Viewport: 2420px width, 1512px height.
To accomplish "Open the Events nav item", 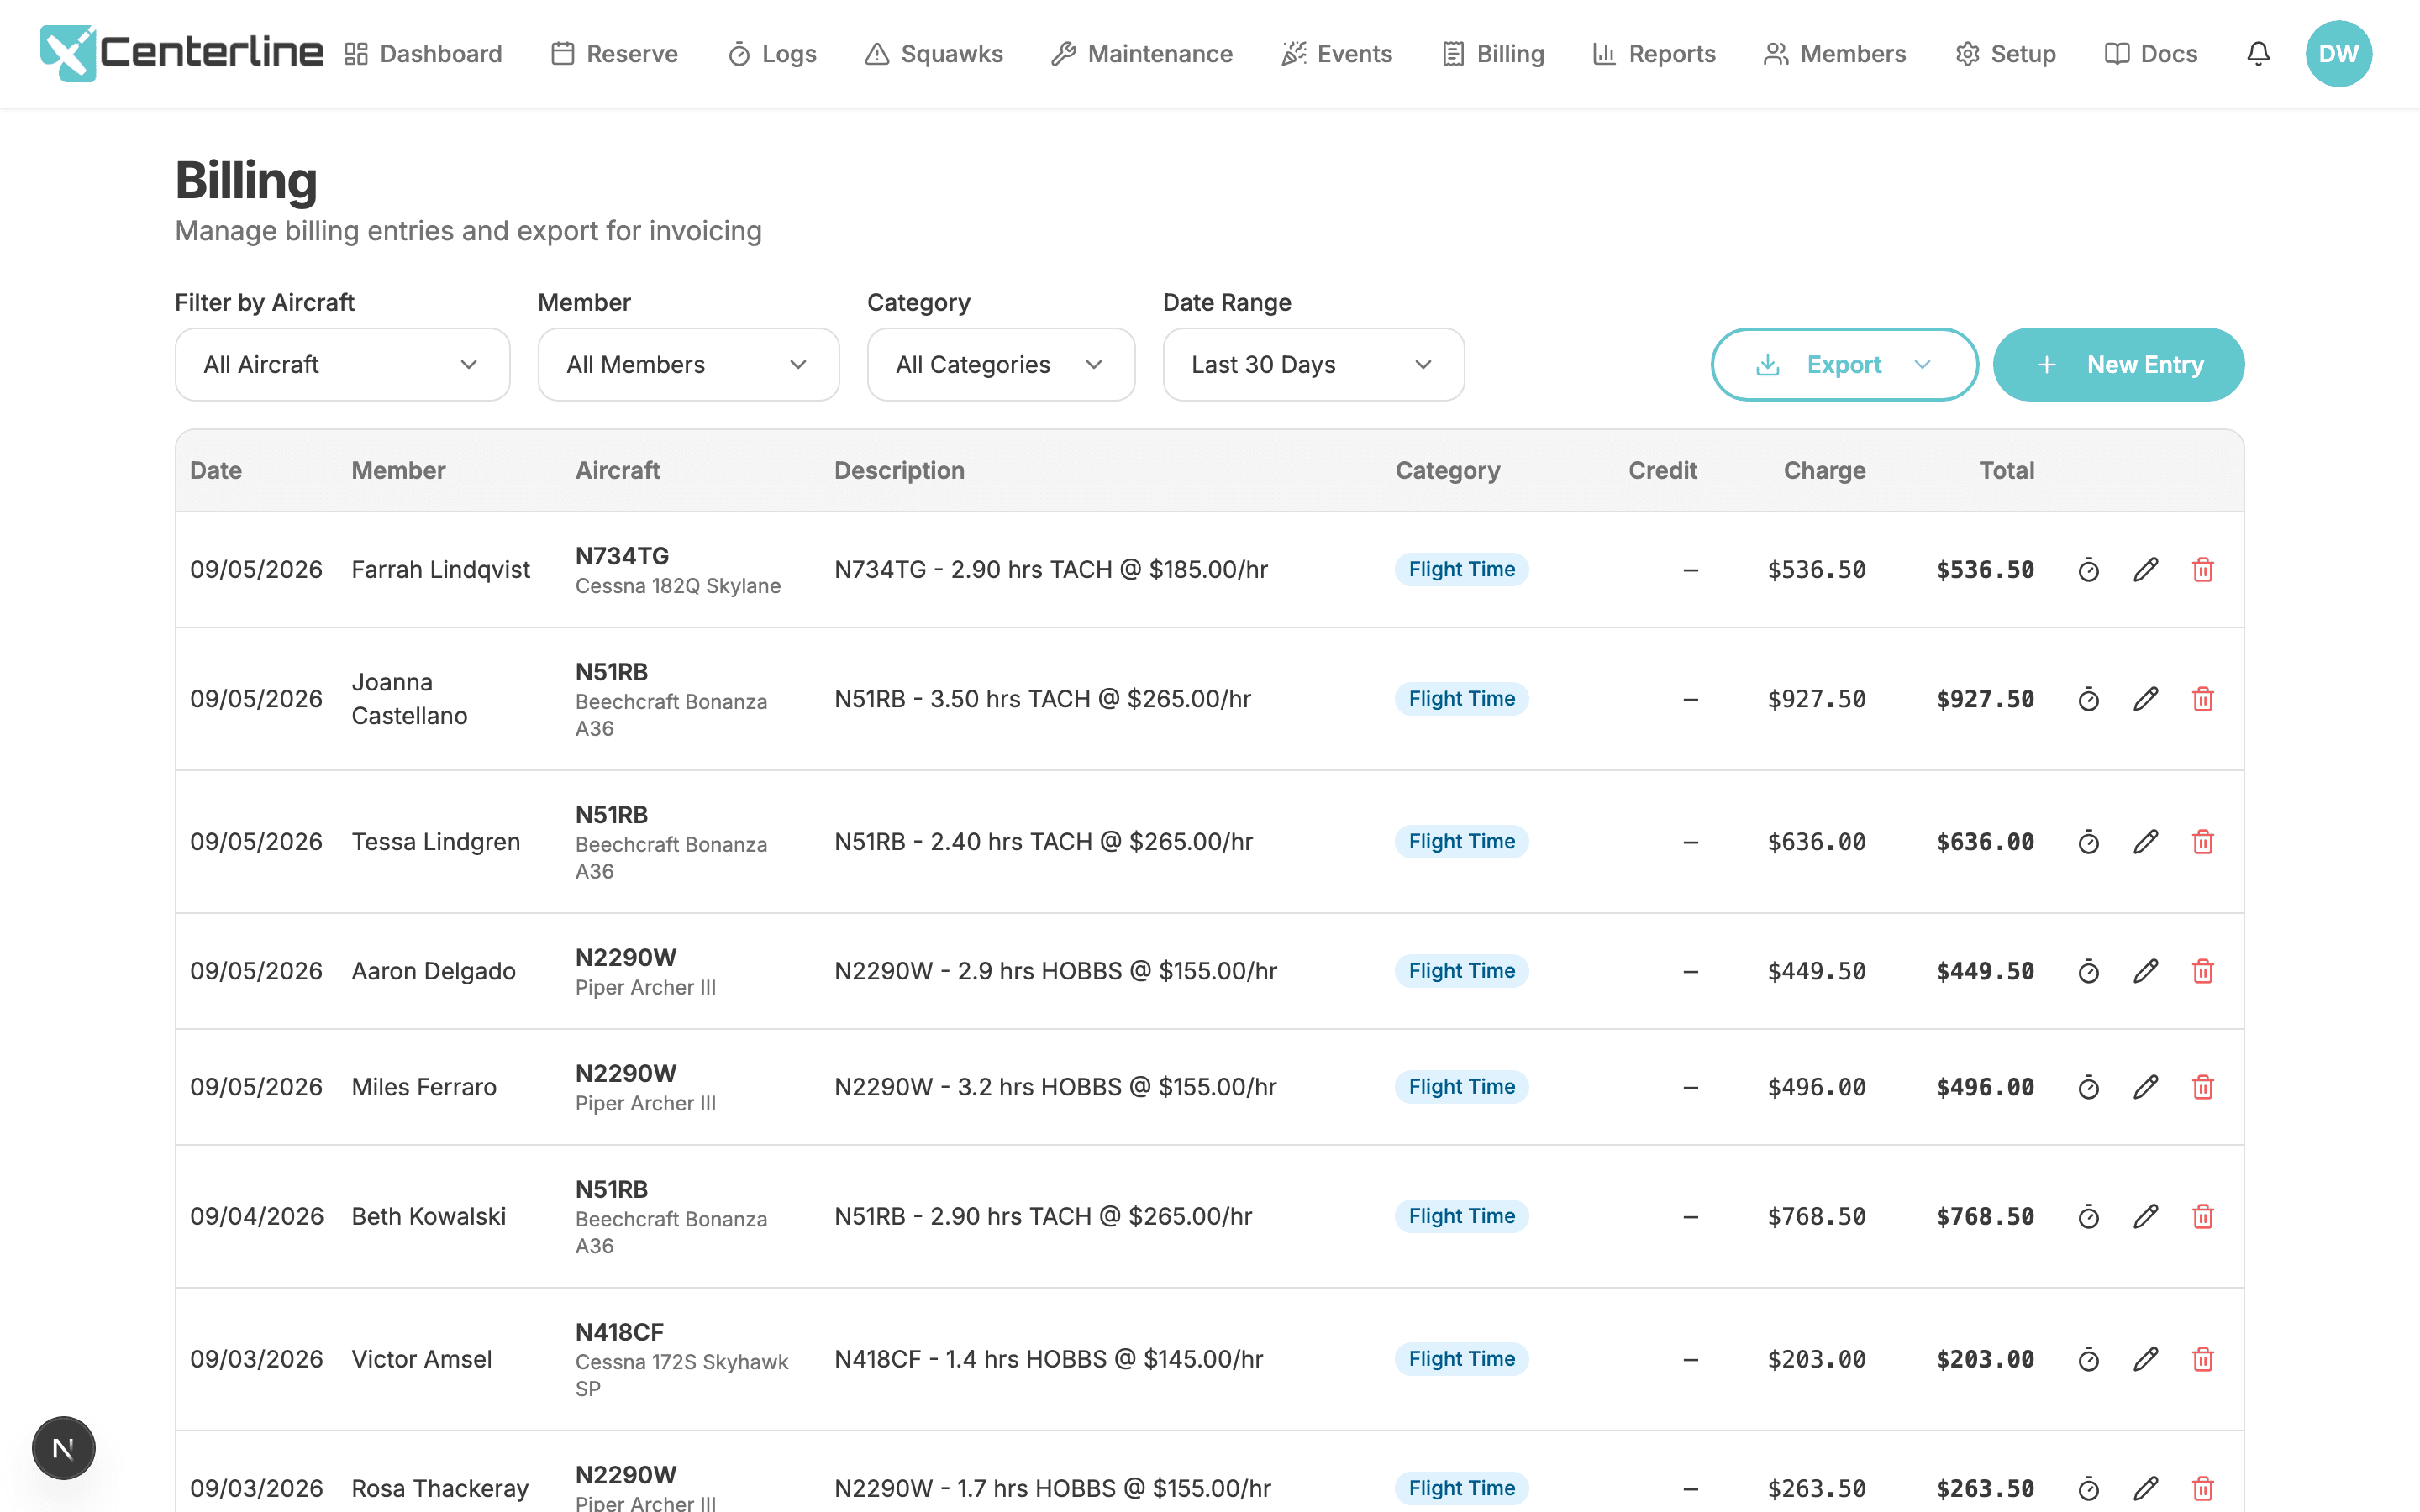I will (1337, 54).
